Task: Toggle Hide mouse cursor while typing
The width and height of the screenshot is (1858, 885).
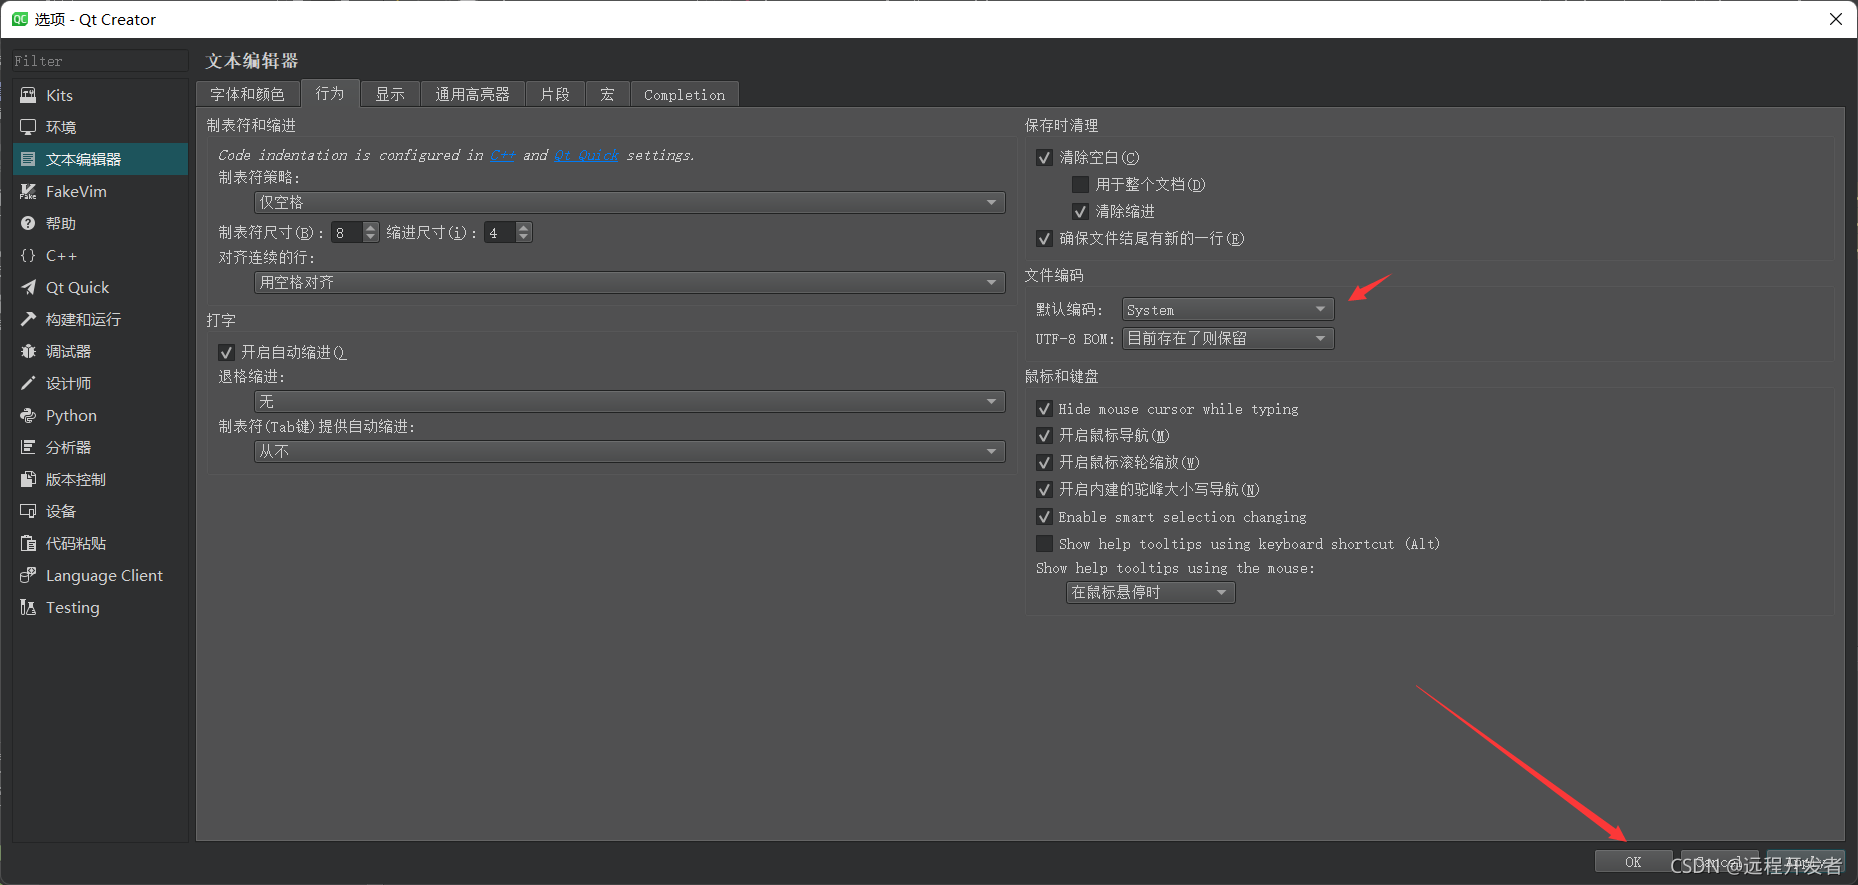Action: (1044, 409)
